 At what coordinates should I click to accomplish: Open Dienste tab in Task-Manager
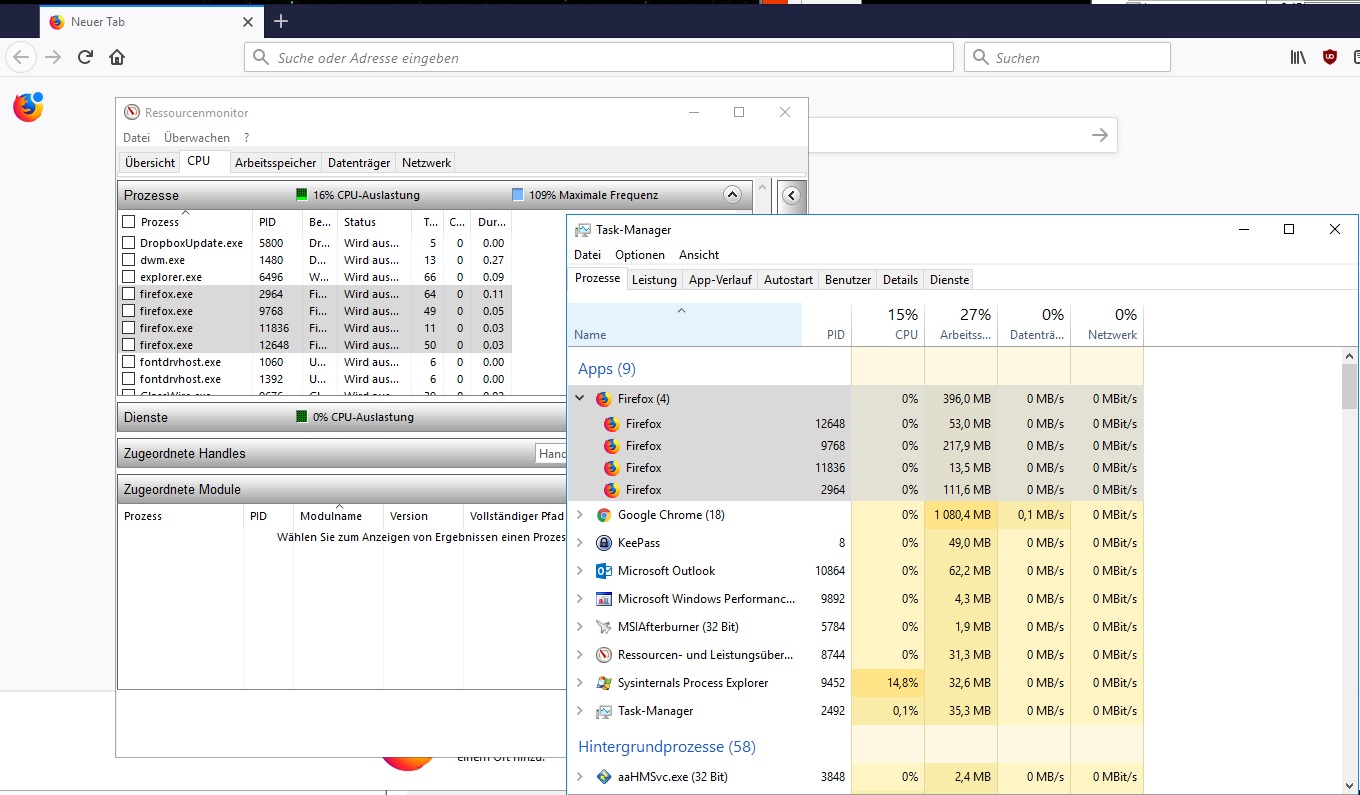[x=949, y=280]
